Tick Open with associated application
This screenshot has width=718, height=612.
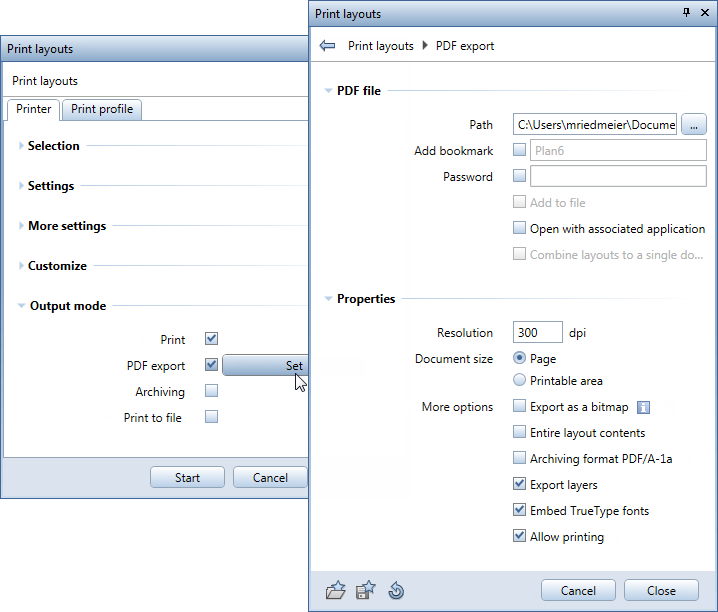(519, 228)
